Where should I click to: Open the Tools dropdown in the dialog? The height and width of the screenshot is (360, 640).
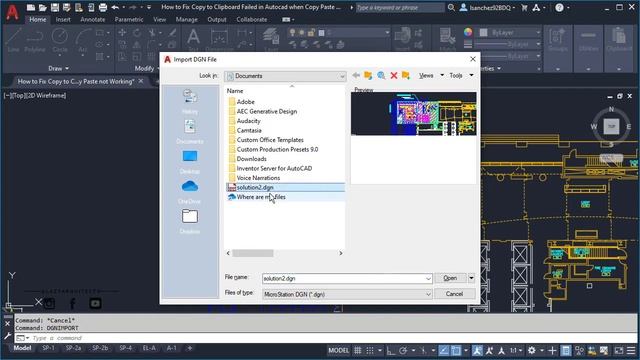click(461, 76)
